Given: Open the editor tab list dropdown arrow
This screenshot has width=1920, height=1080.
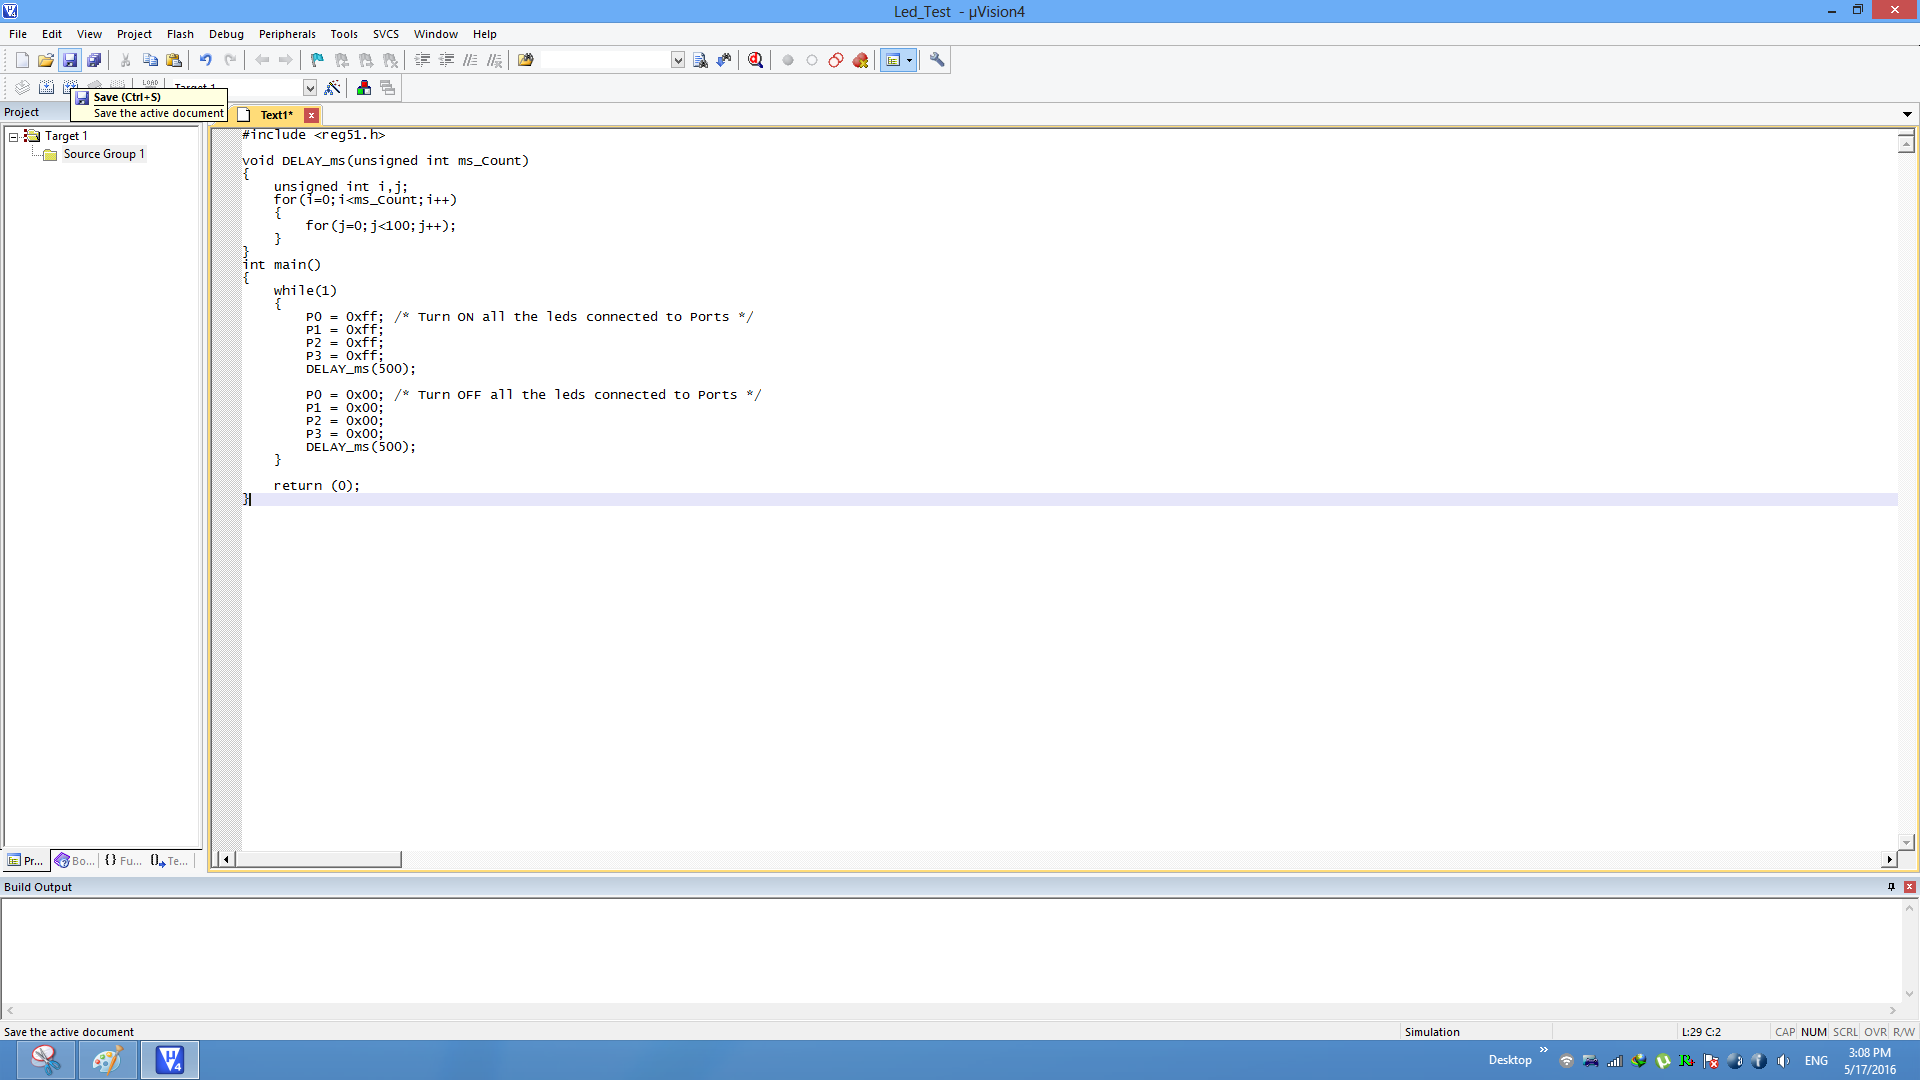Looking at the screenshot, I should (x=1907, y=114).
